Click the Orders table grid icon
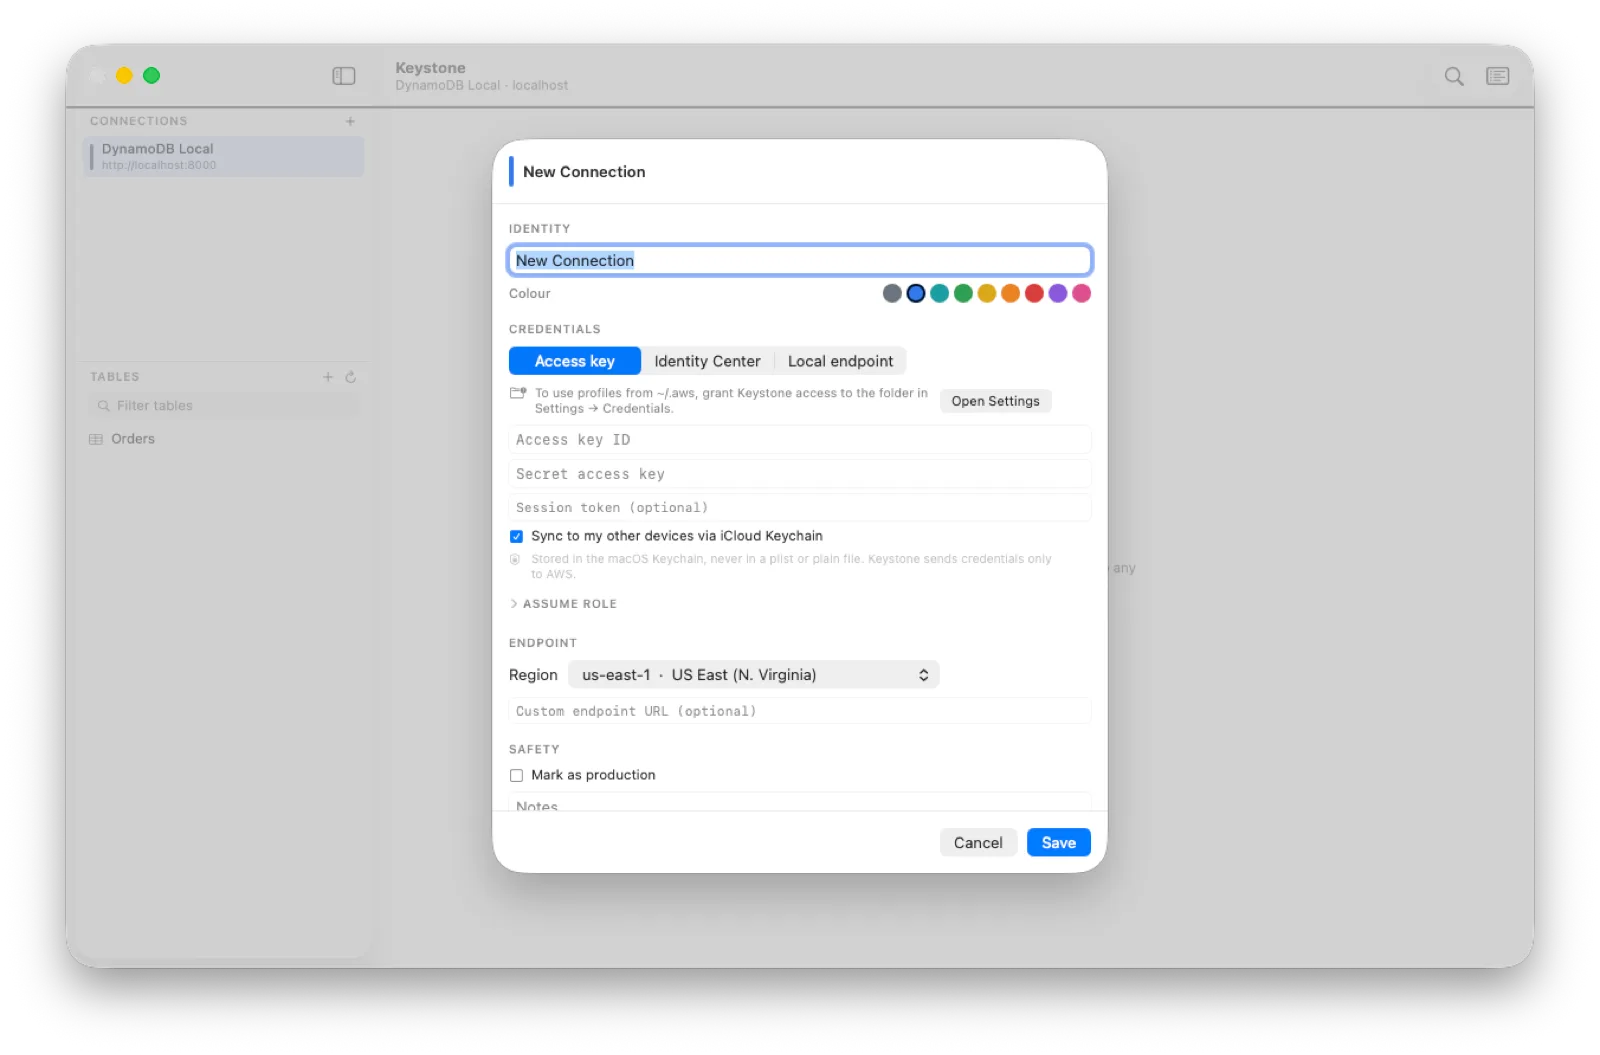Image resolution: width=1600 pixels, height=1055 pixels. pos(96,439)
